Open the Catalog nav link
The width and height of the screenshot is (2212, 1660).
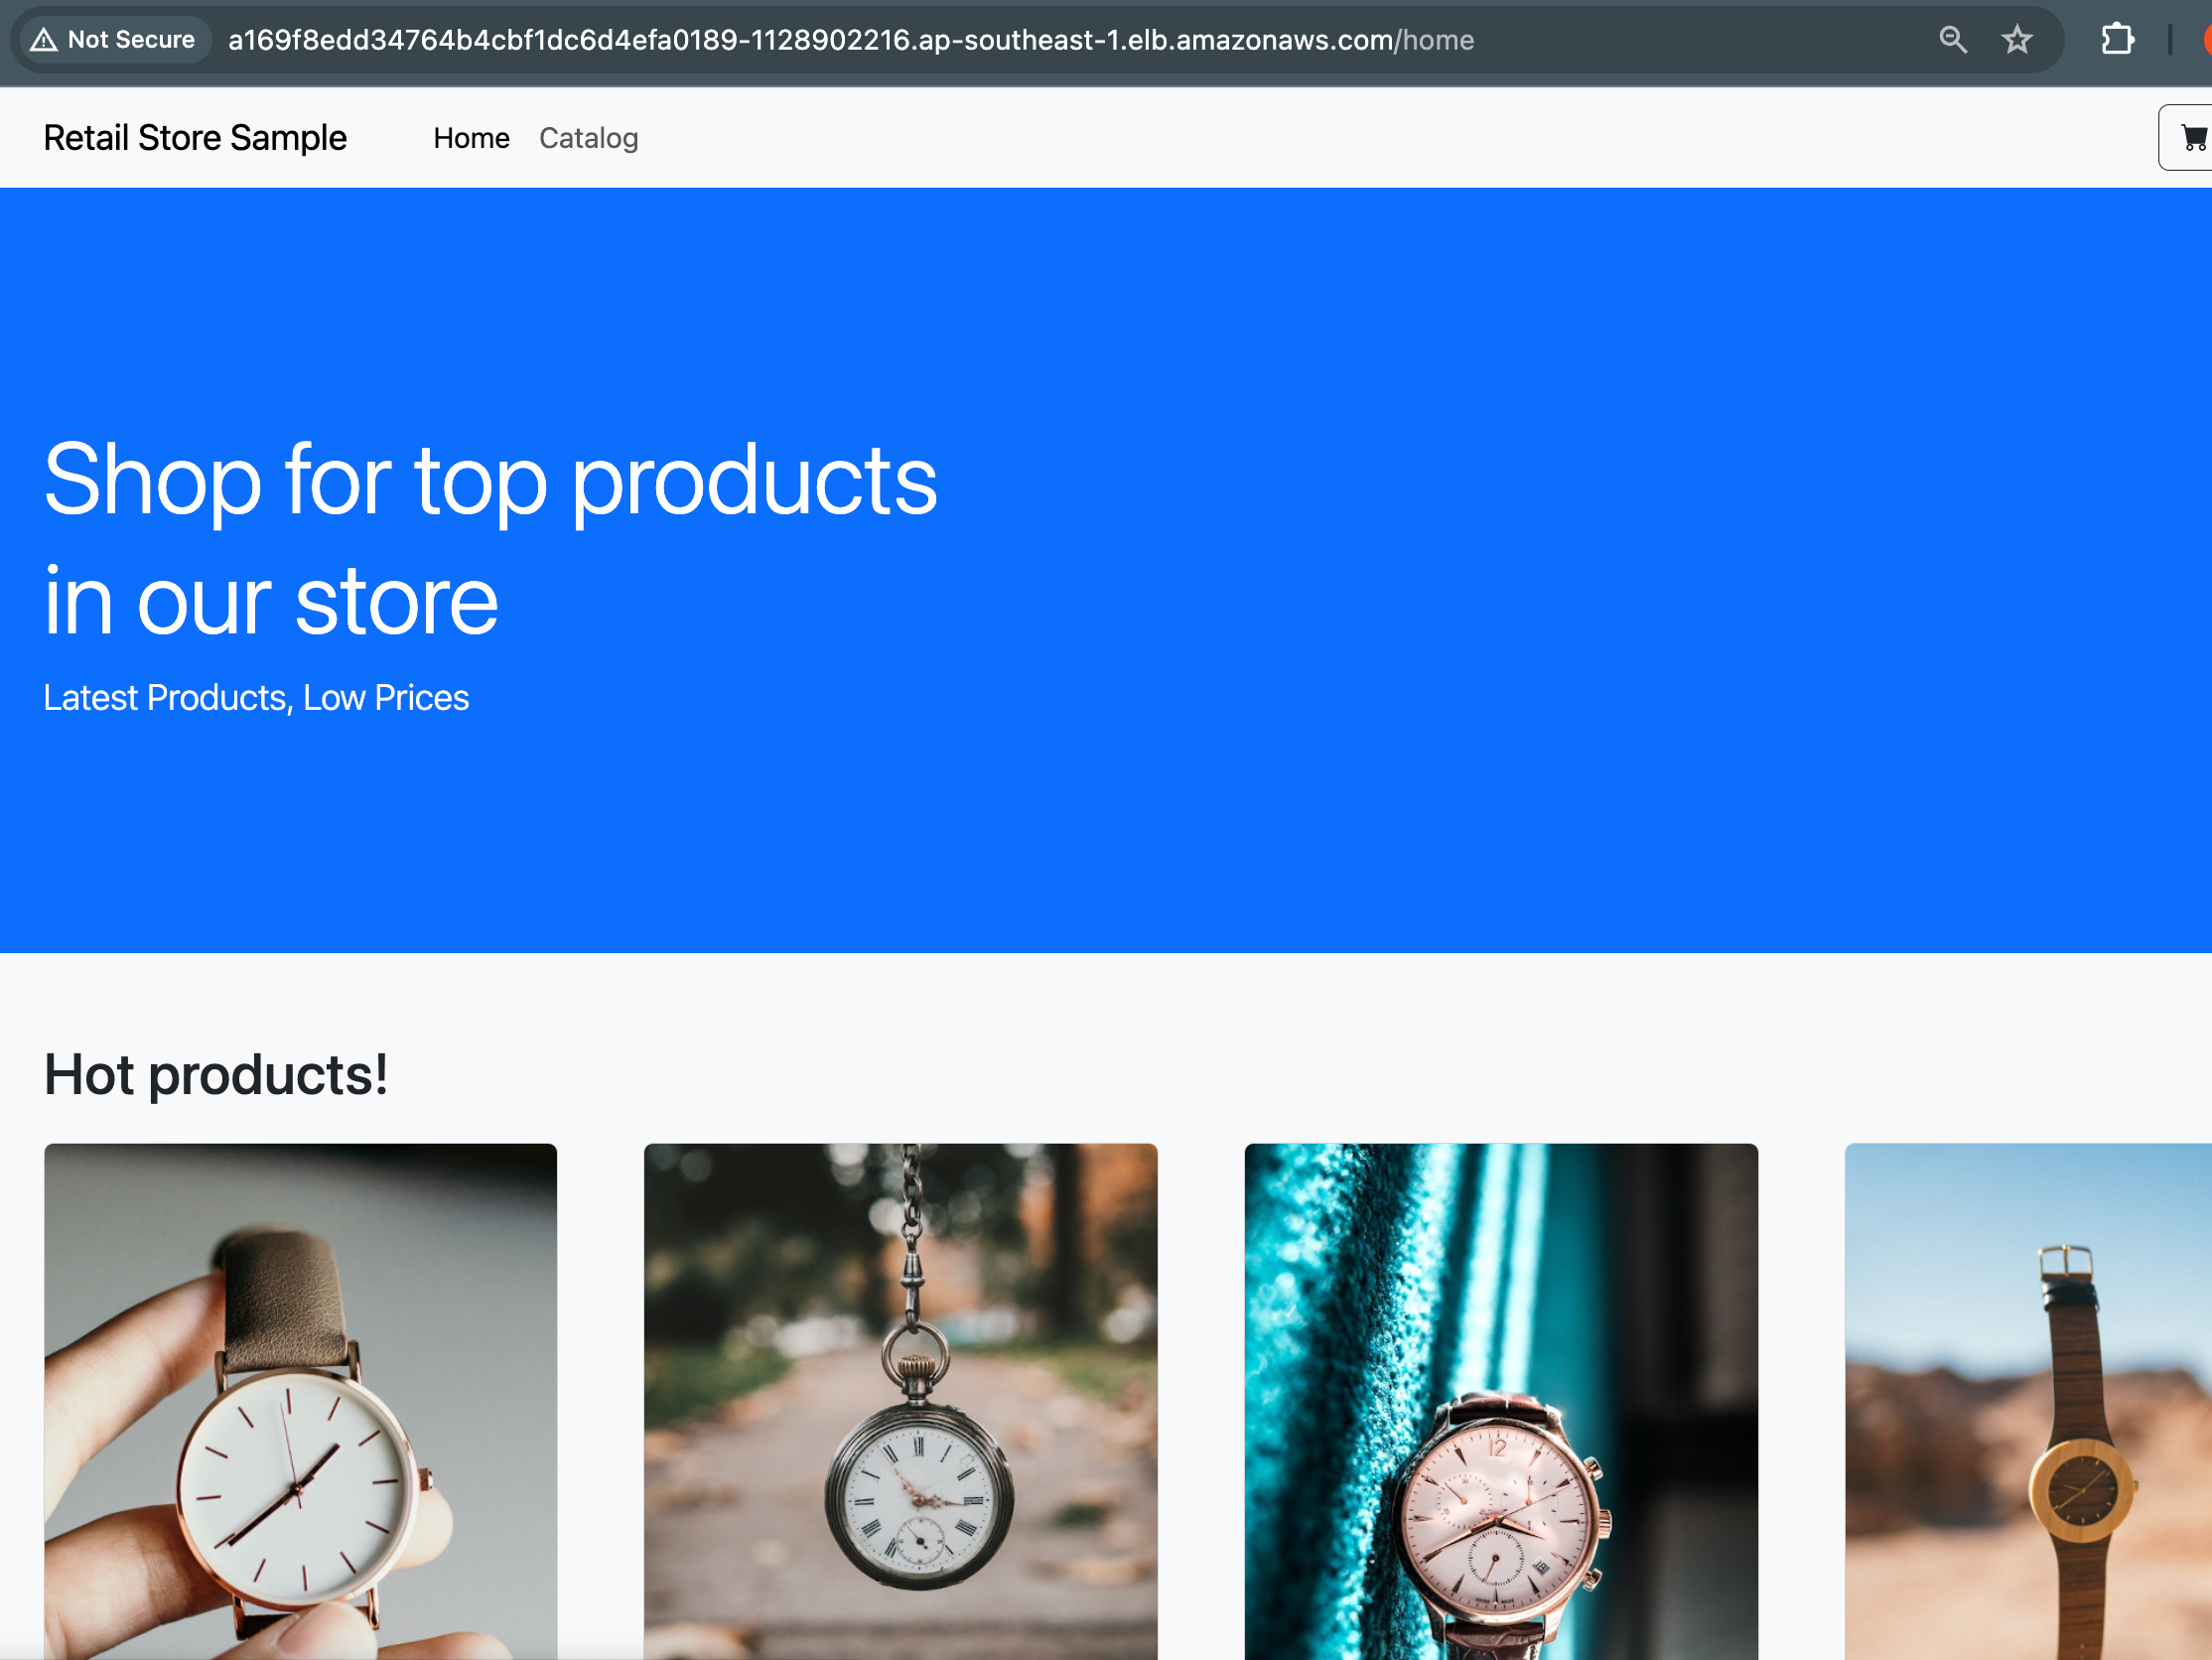click(x=588, y=138)
